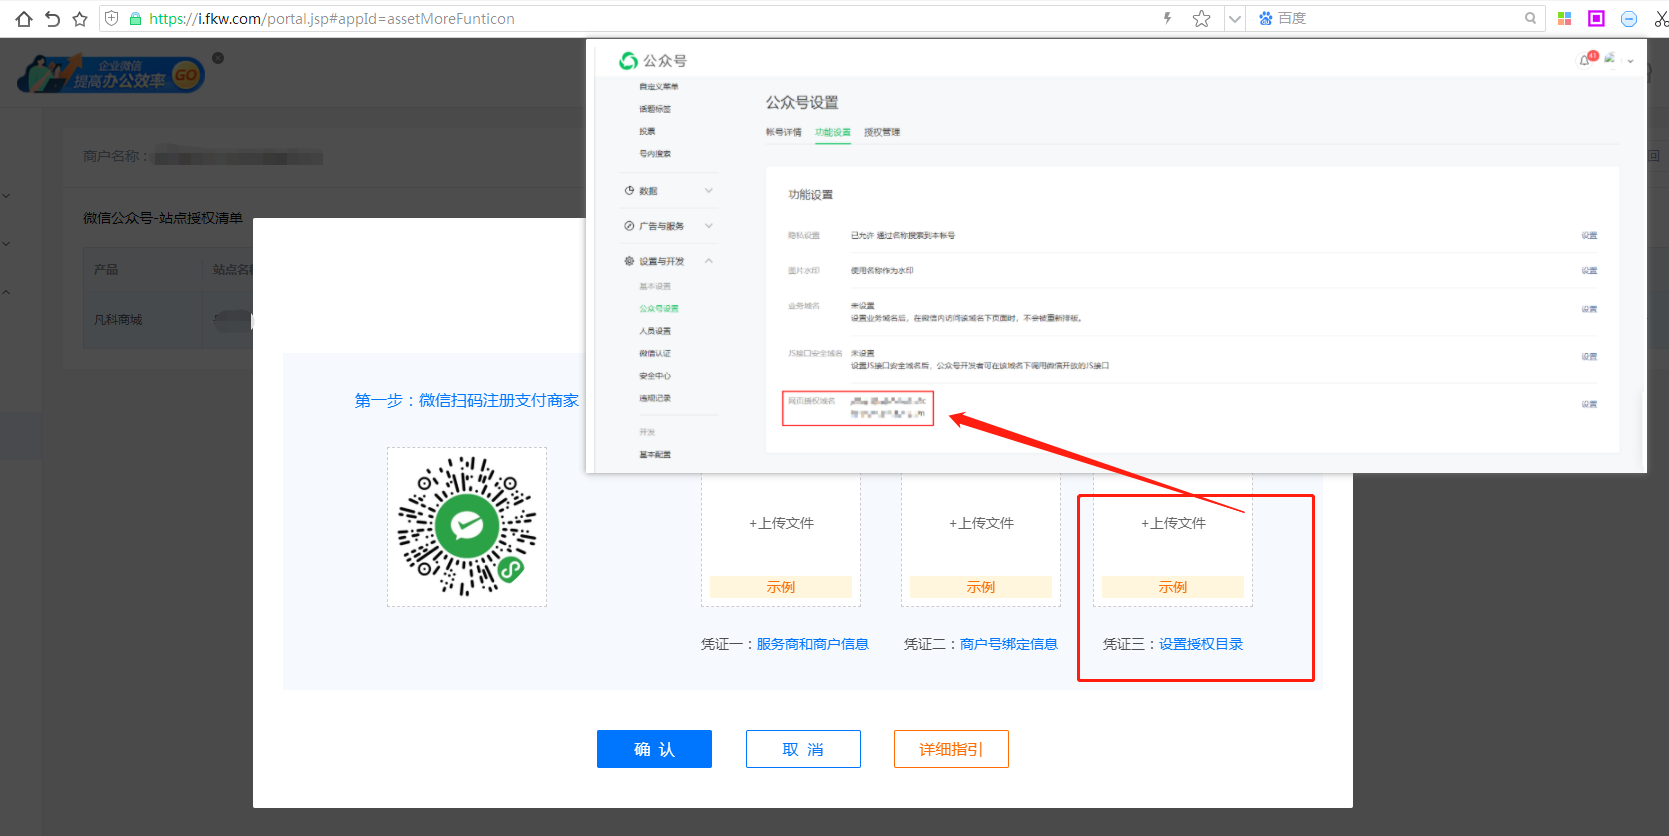Click the 取消 button
The image size is (1669, 836).
coord(803,749)
